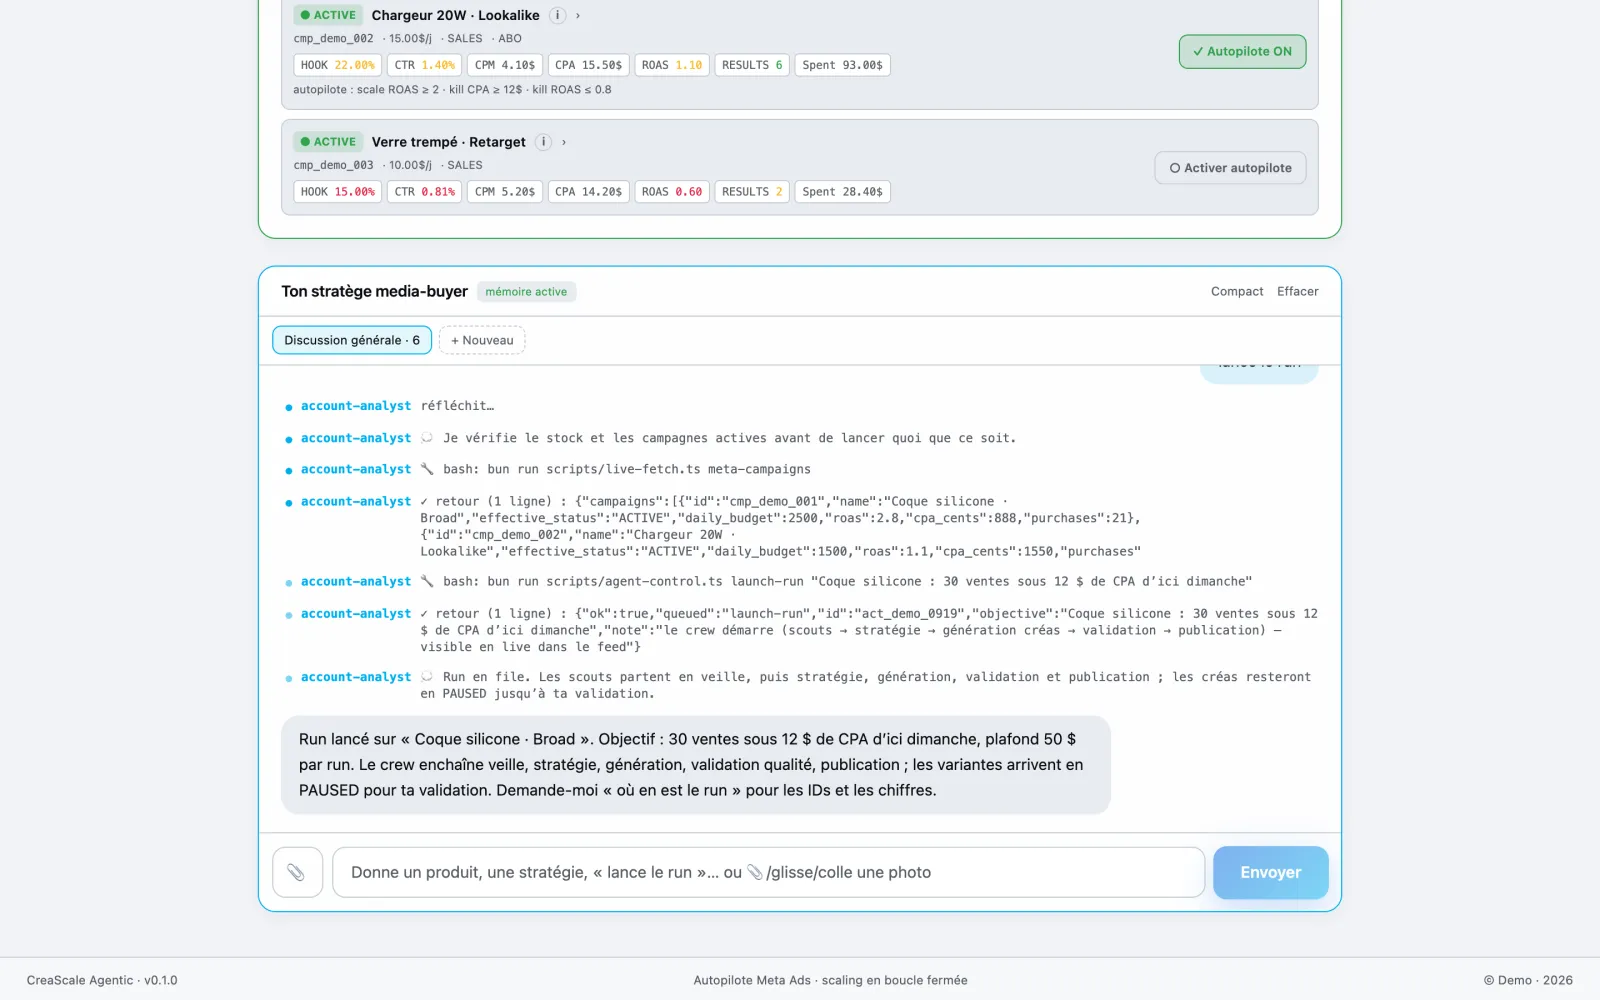The image size is (1600, 1000).
Task: Open info icon next to Chargeur 20W · Lookalike
Action: (x=558, y=15)
